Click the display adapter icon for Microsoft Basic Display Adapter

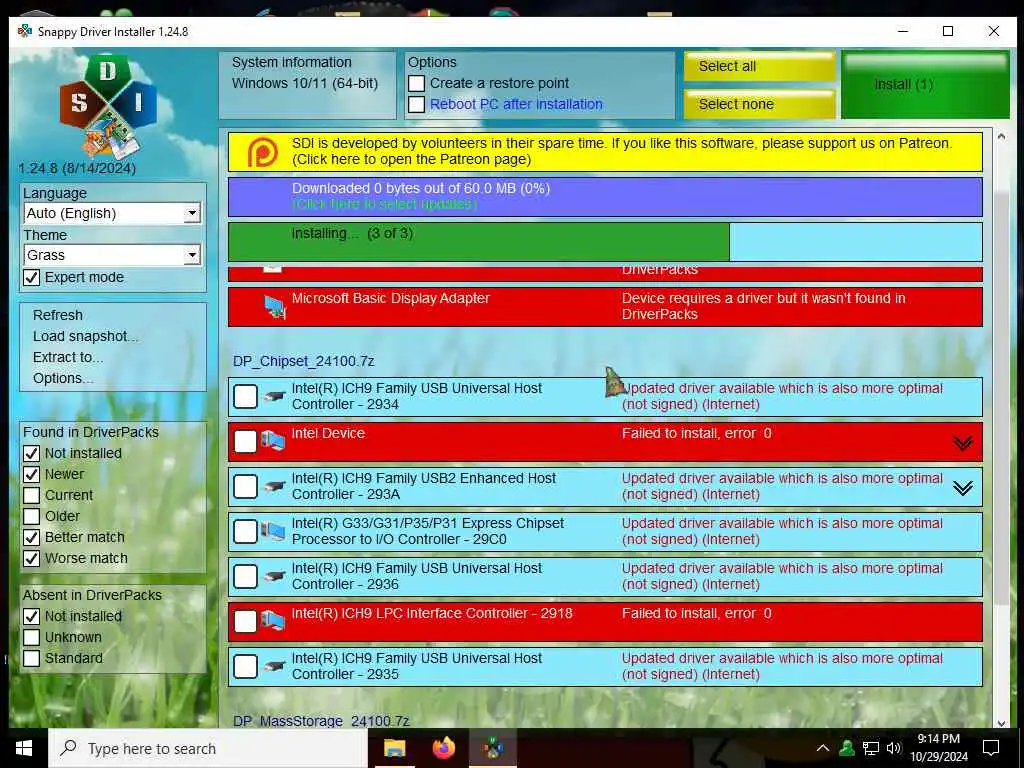275,306
